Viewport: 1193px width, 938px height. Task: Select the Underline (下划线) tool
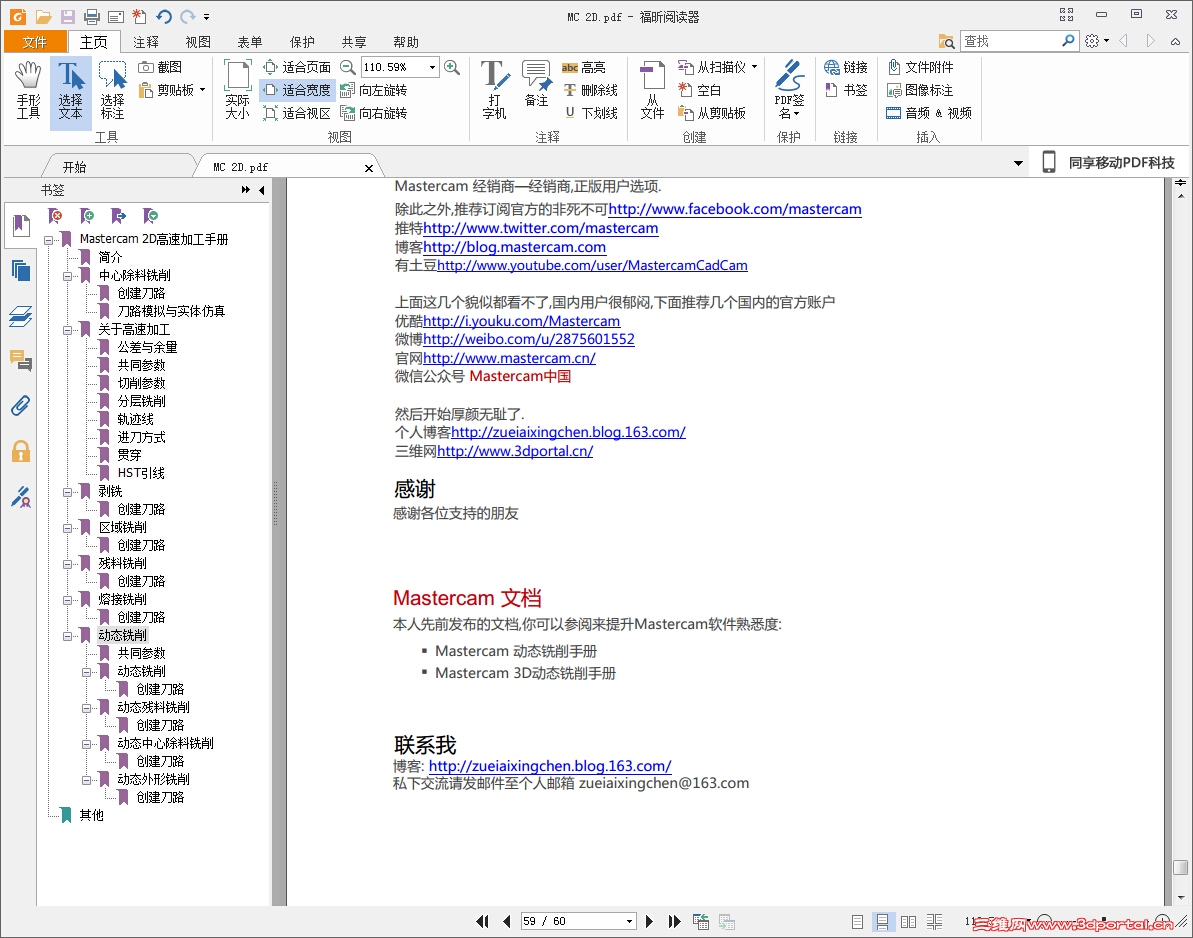coord(590,113)
